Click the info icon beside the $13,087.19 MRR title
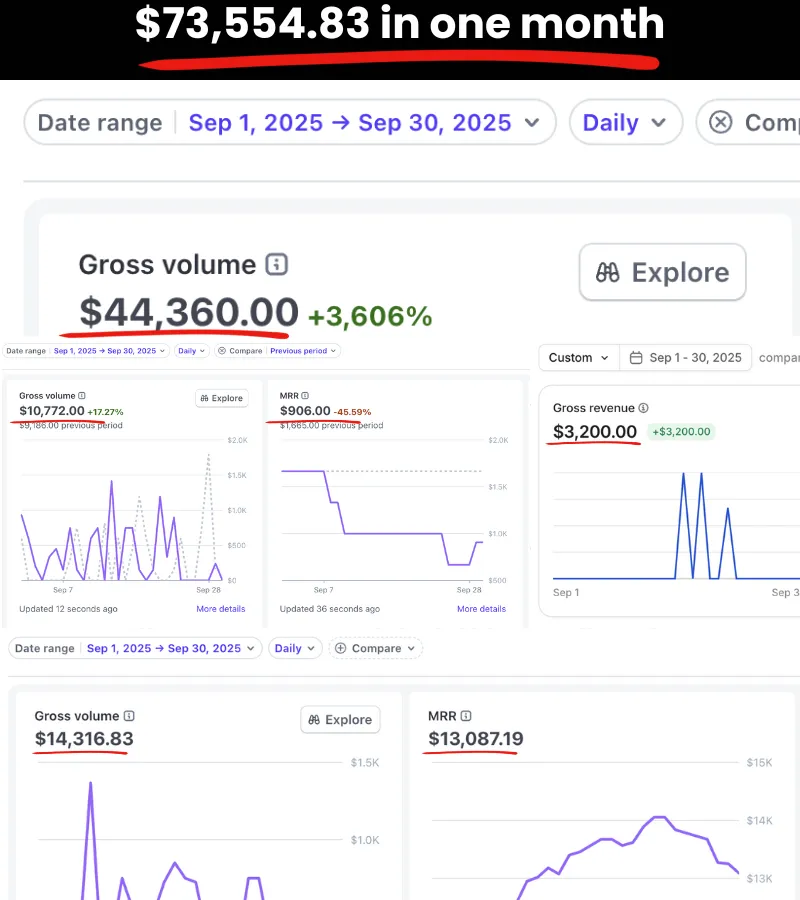Viewport: 800px width, 900px height. tap(466, 716)
